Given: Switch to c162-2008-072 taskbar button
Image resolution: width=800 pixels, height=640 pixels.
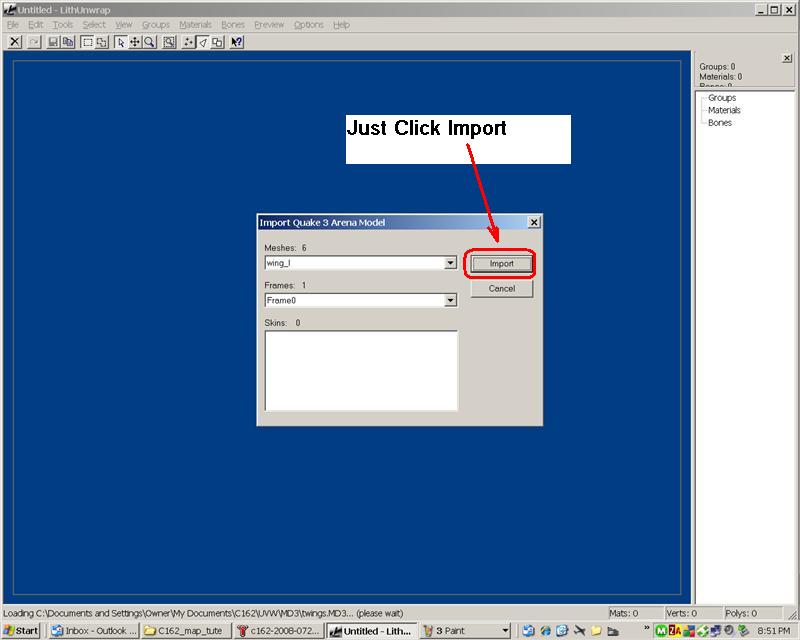Looking at the screenshot, I should pos(279,631).
